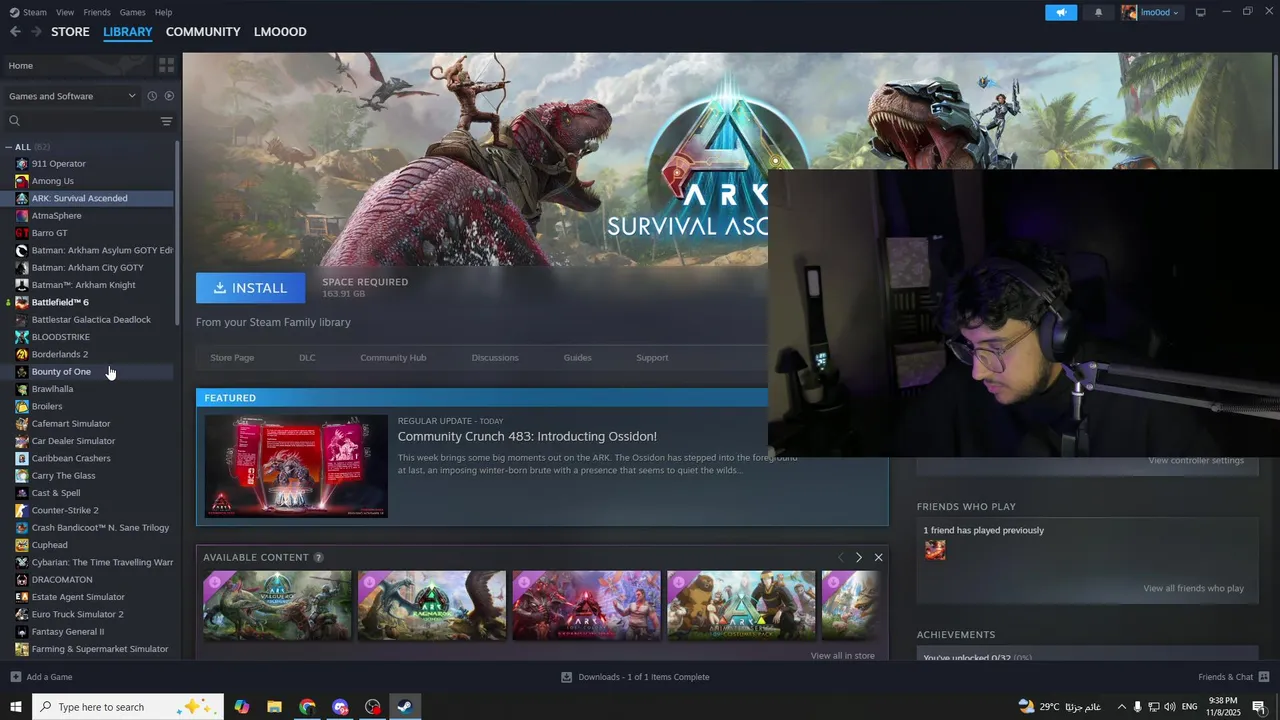Viewport: 1280px width, 720px height.
Task: Select the Barro GT game icon
Action: (x=22, y=233)
